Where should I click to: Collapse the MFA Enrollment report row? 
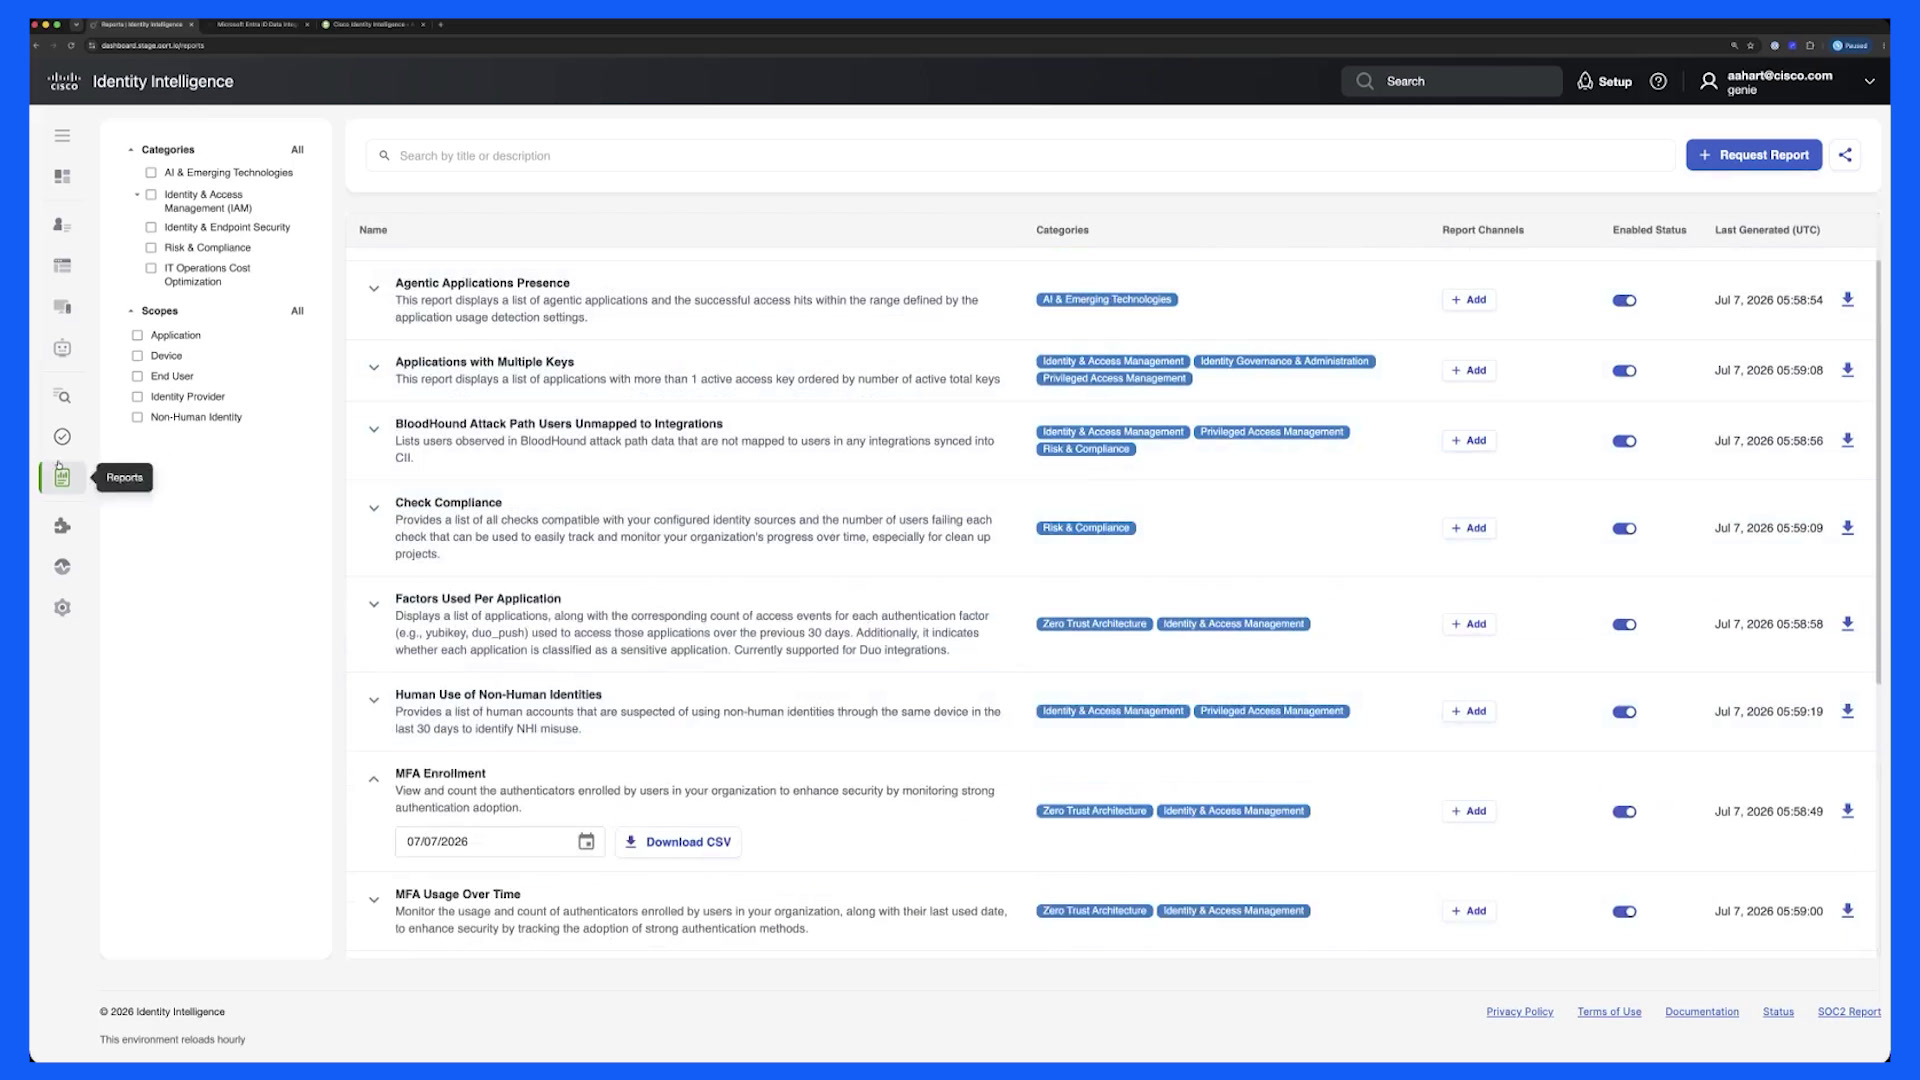tap(374, 779)
